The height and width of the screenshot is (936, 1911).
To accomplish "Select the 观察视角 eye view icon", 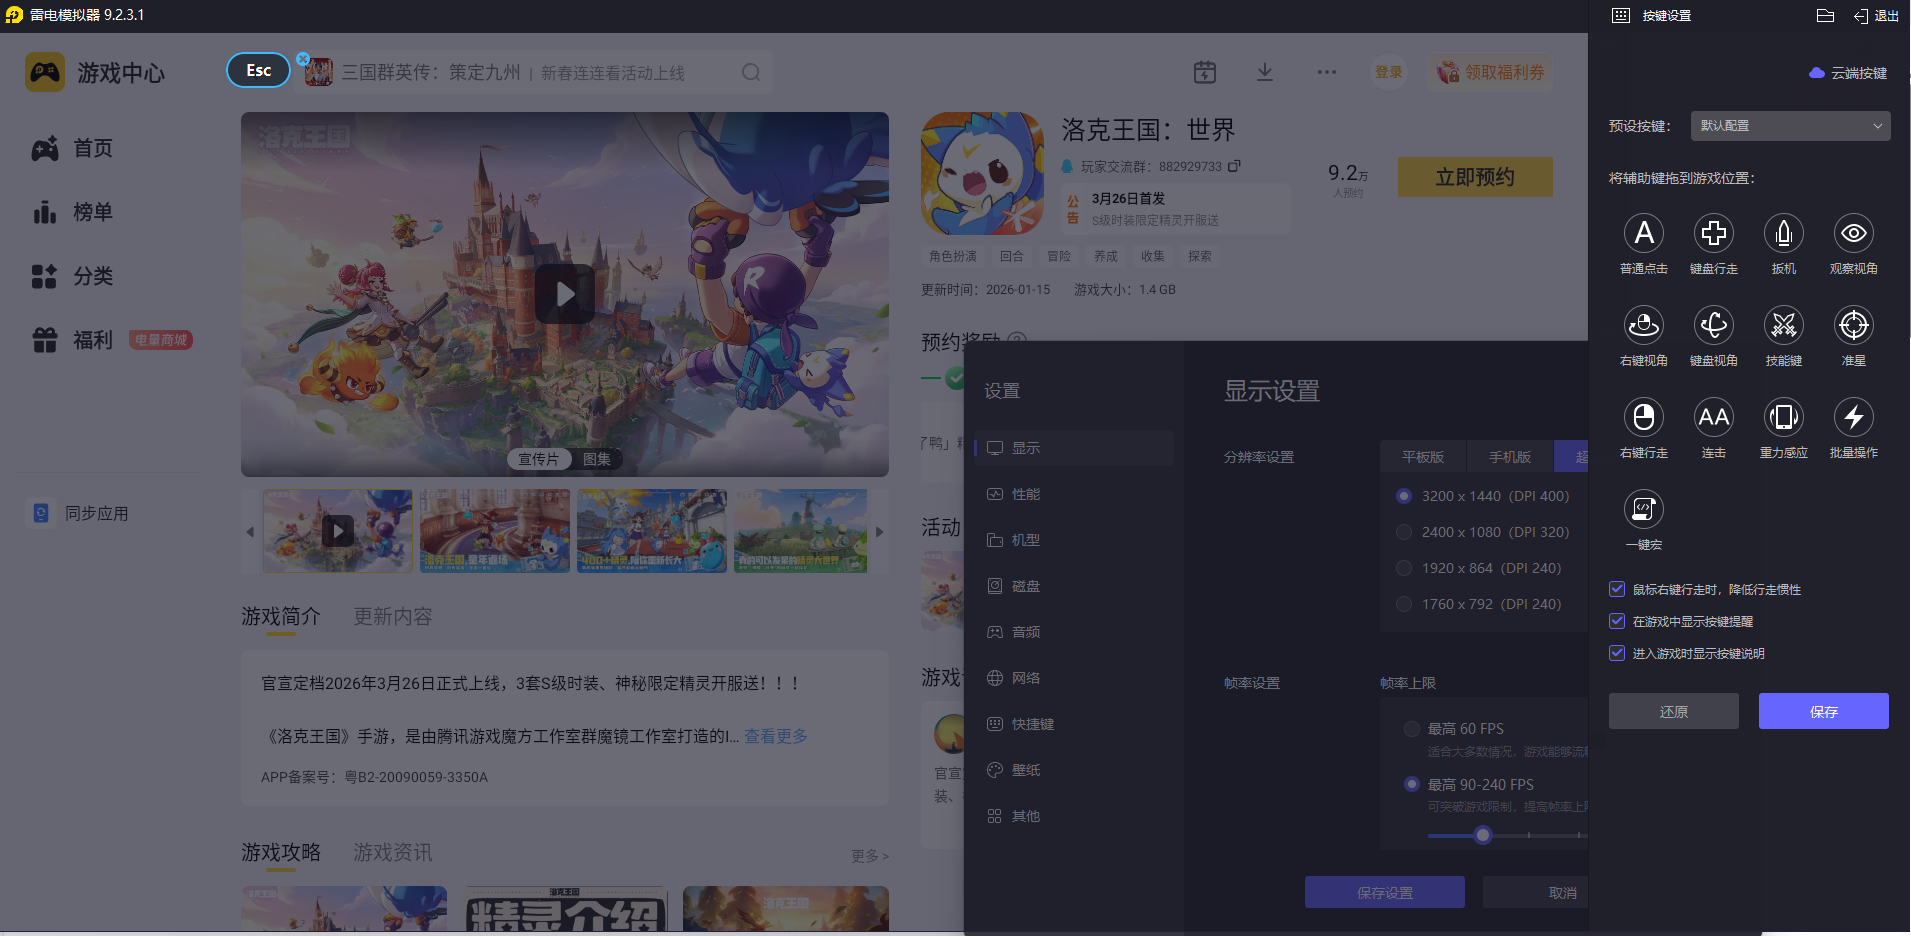I will 1854,233.
